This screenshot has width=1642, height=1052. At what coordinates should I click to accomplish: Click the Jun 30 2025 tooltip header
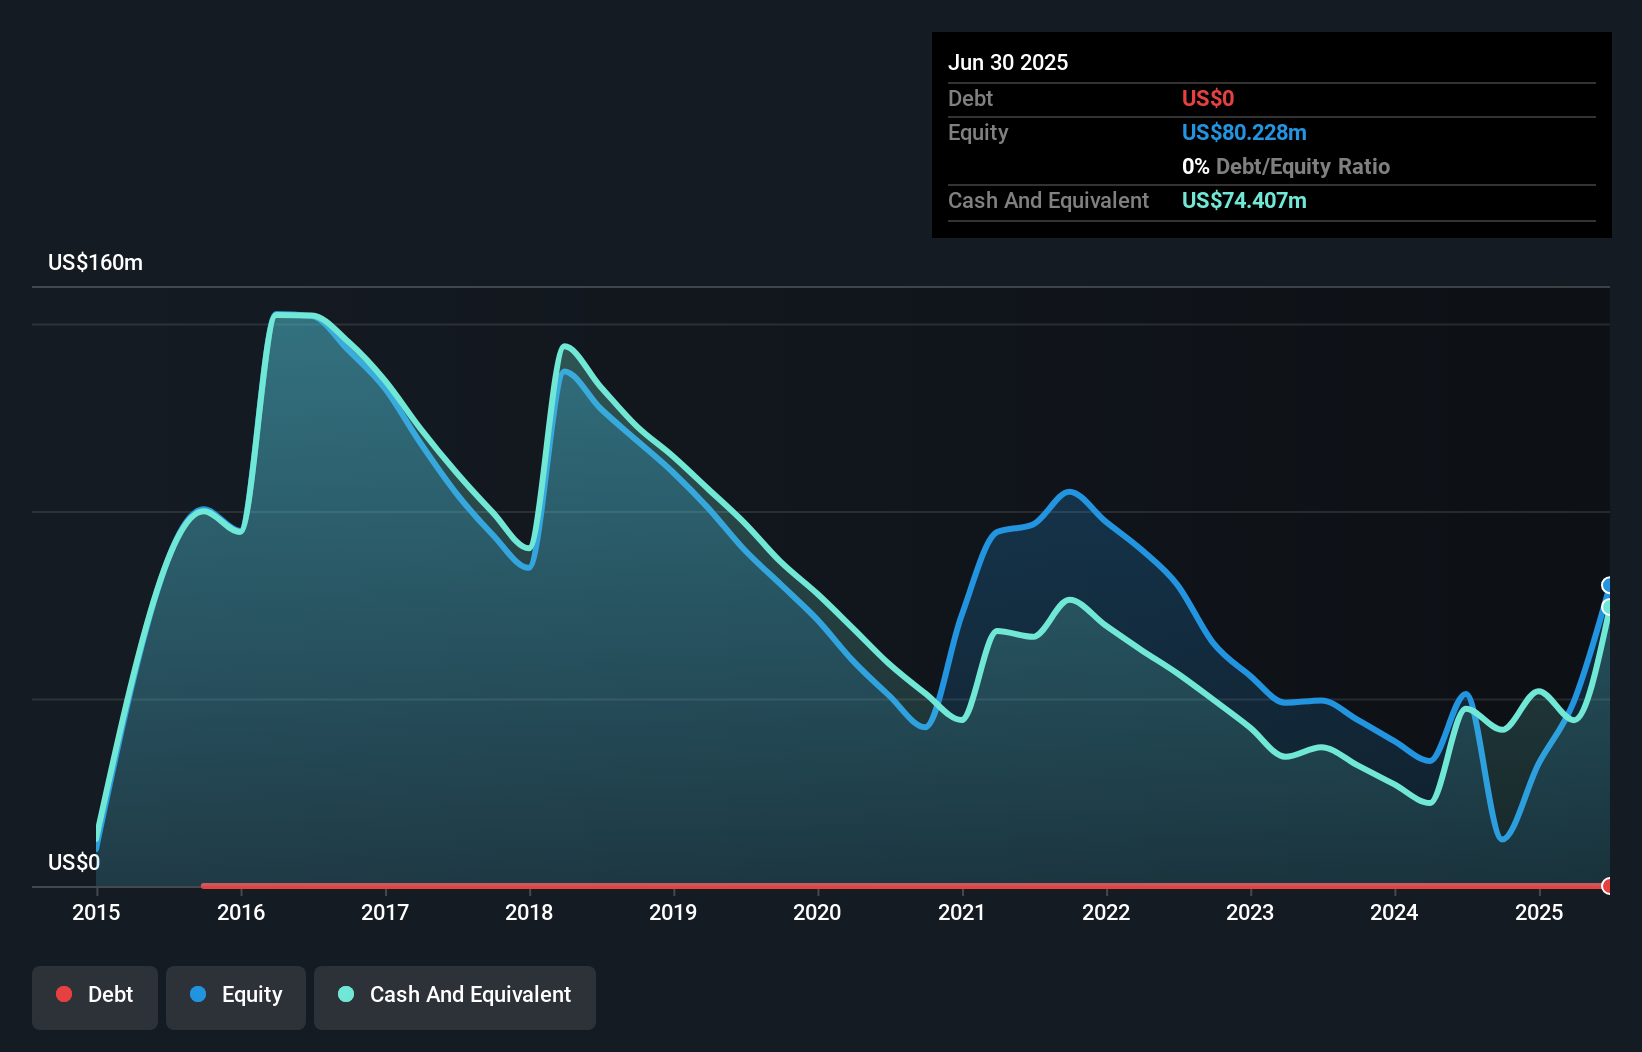click(1008, 62)
